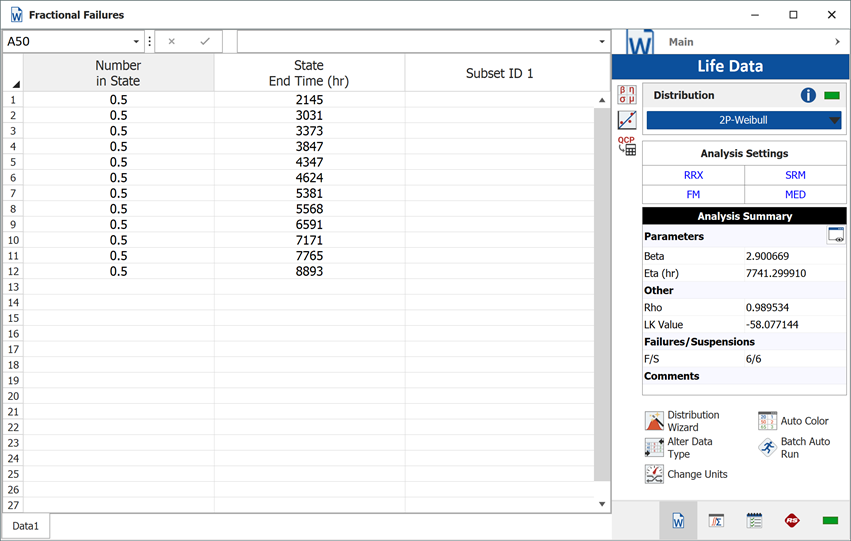
Task: Switch to the Data1 sheet tab
Action: (x=25, y=526)
